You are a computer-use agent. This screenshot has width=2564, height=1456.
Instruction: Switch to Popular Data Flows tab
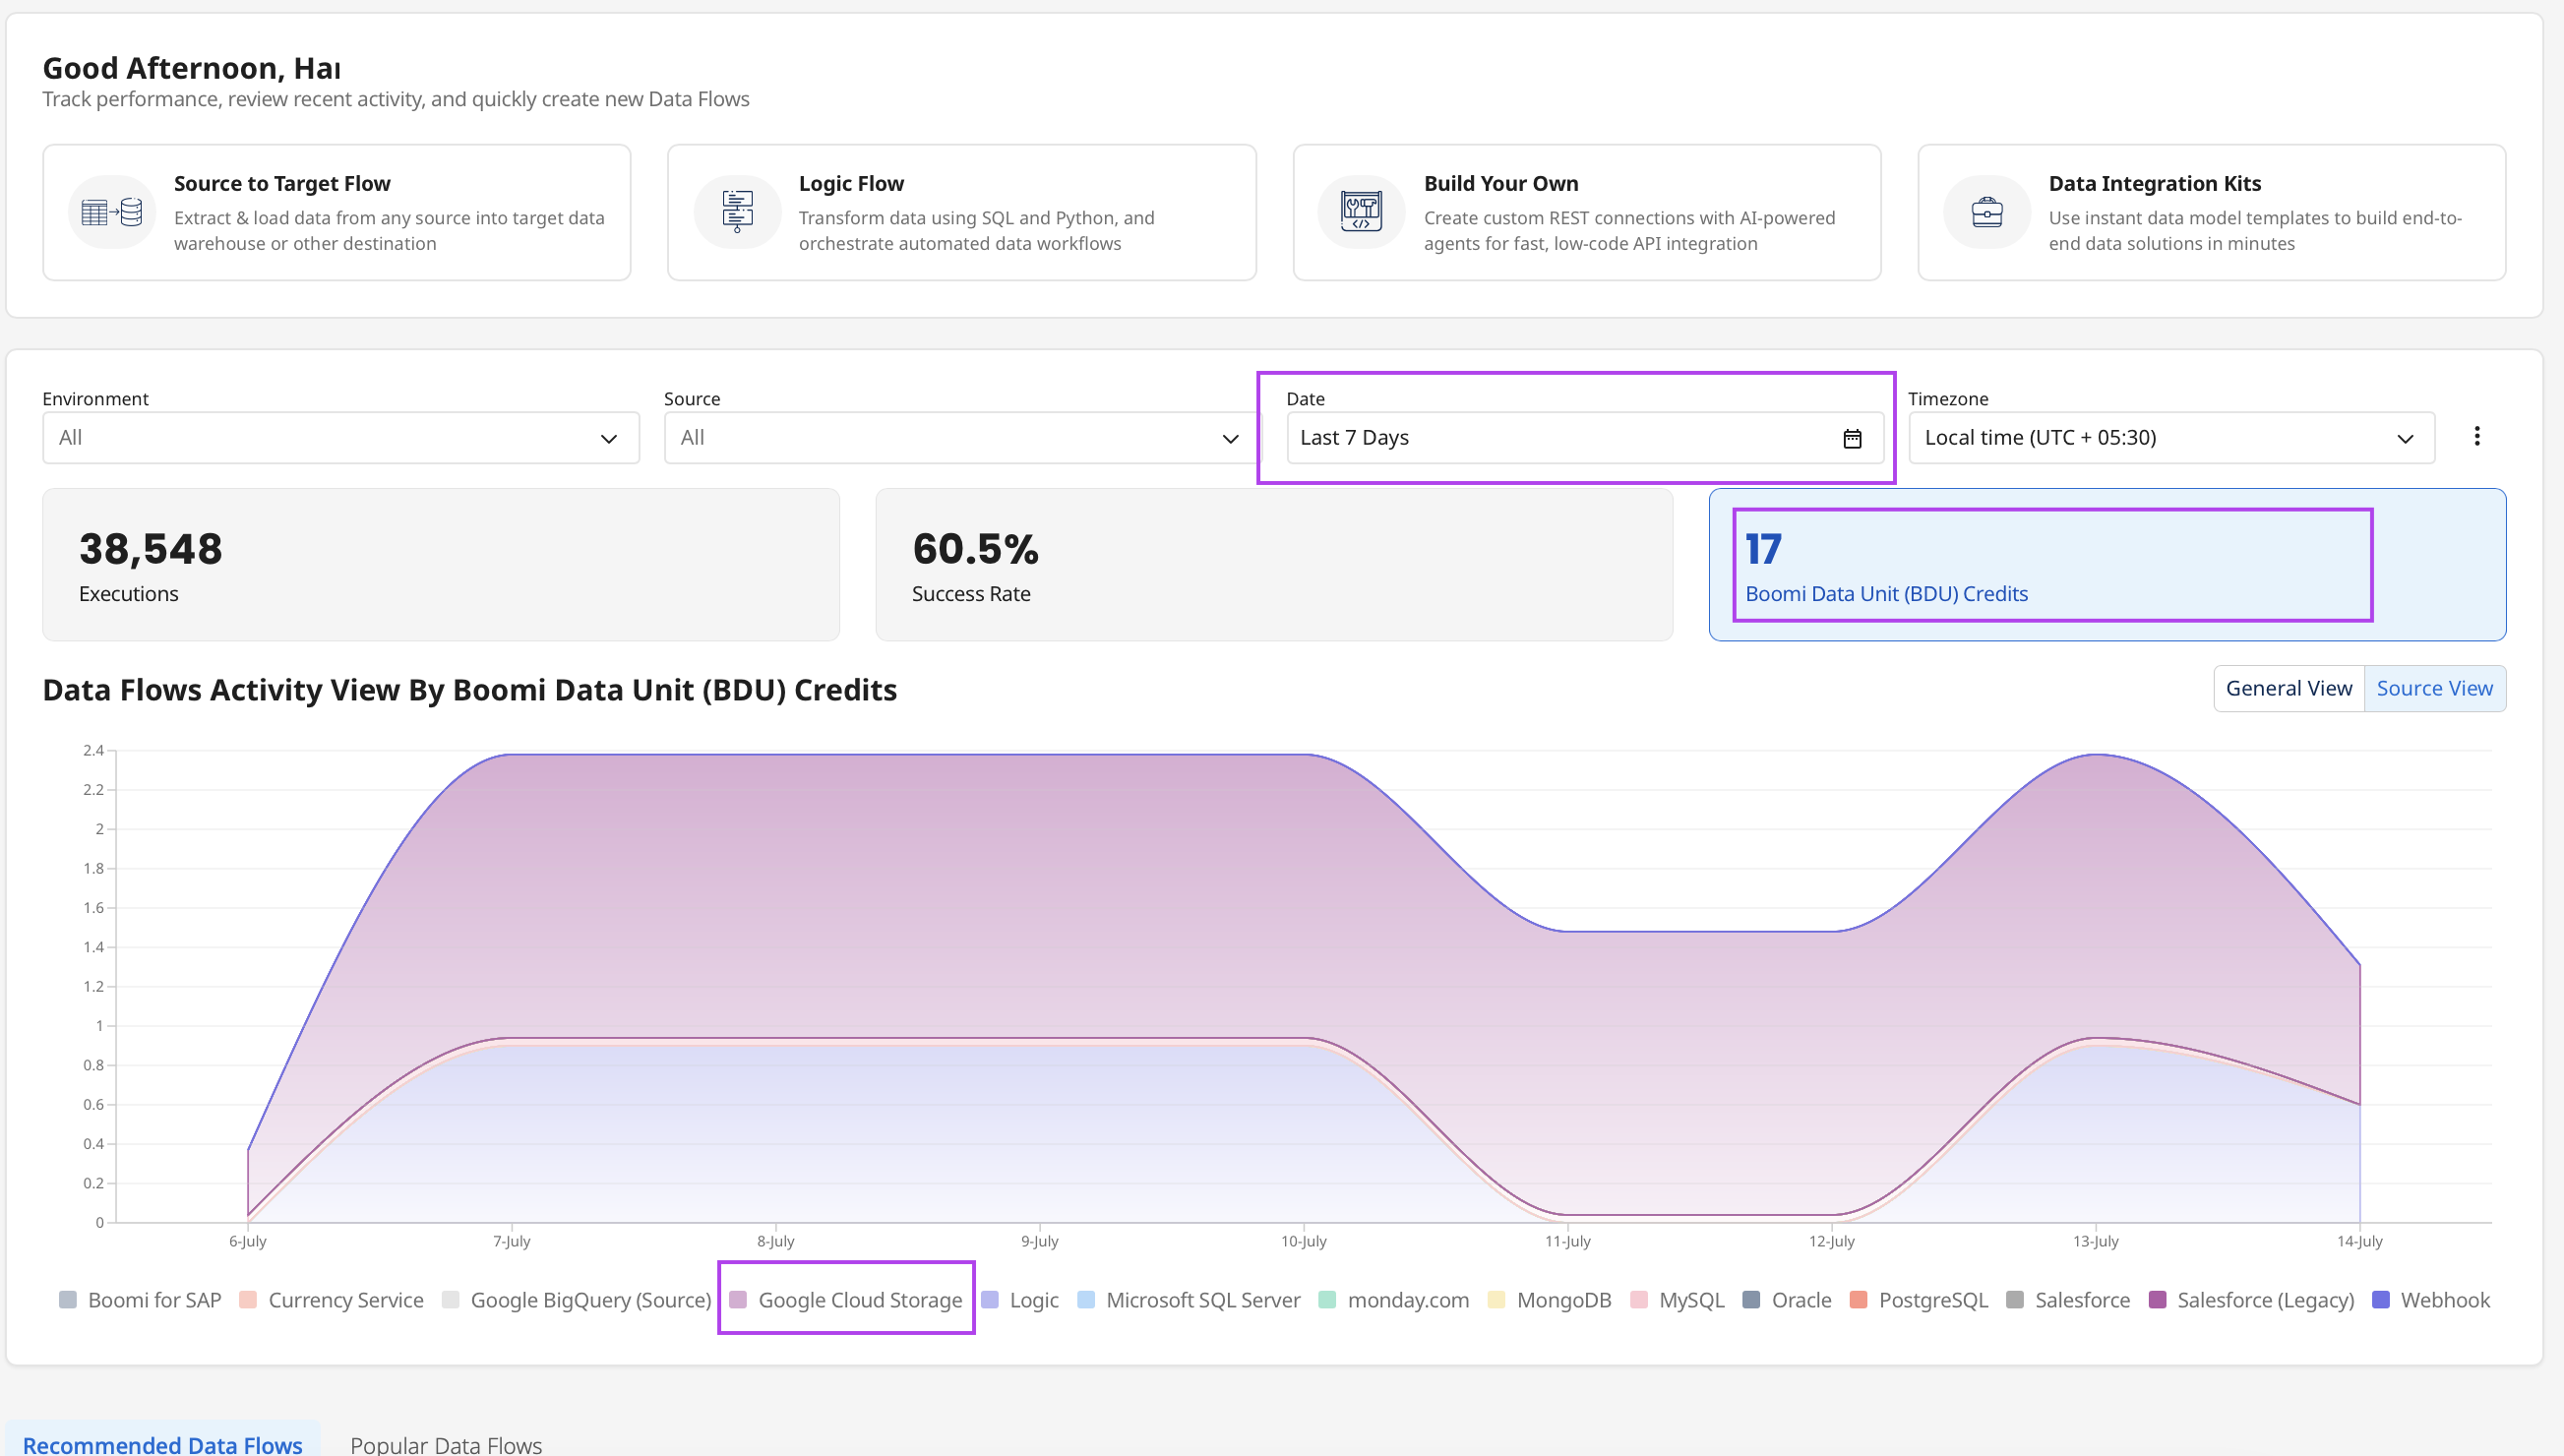446,1444
